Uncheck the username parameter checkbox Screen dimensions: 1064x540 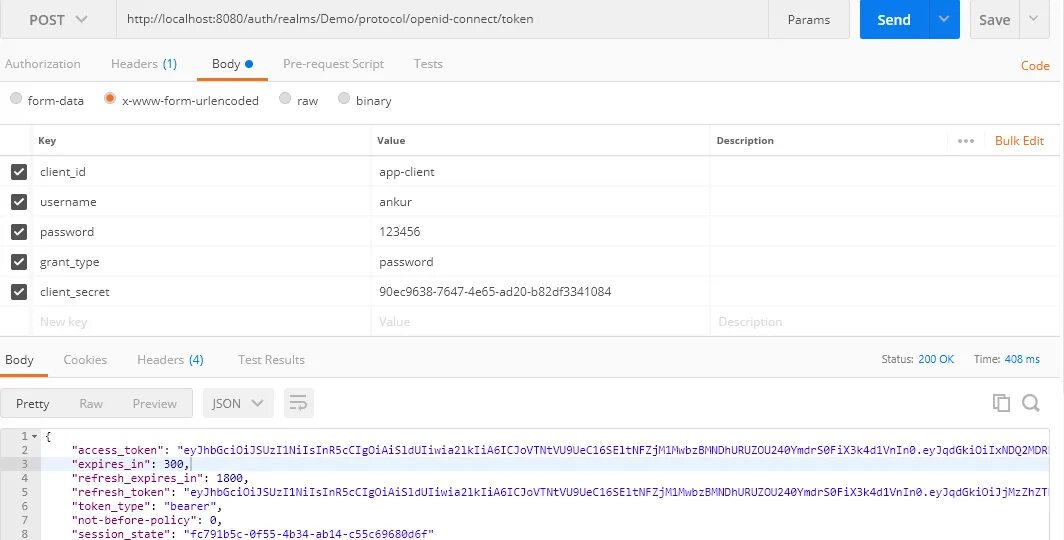pos(19,201)
